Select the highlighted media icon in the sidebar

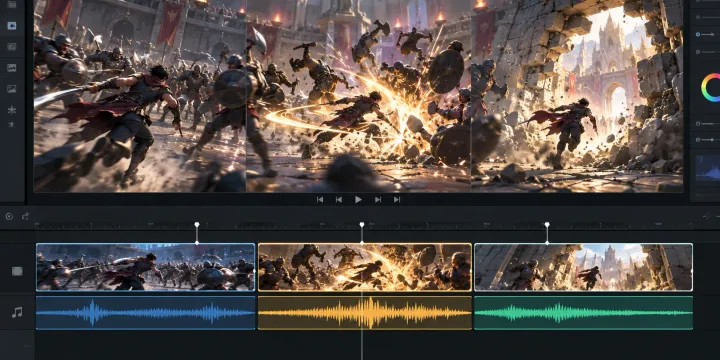click(12, 25)
